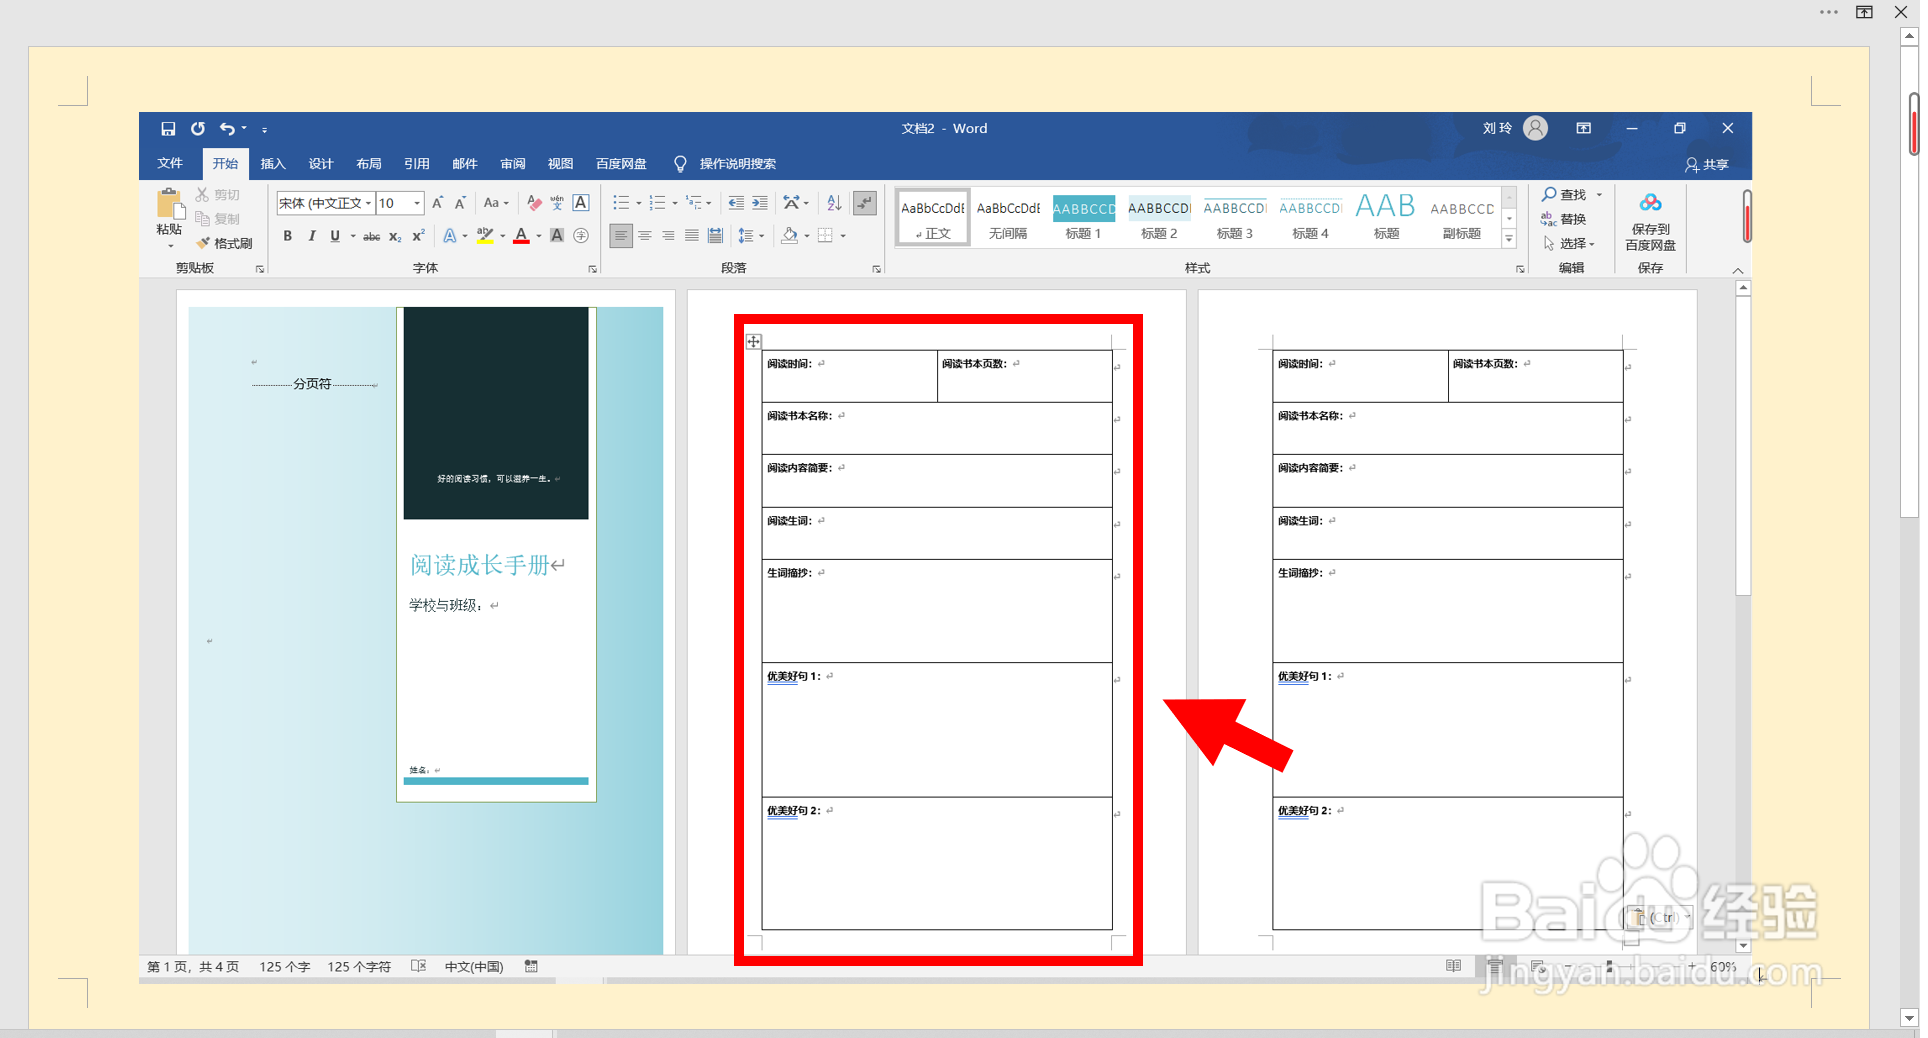Click the Share (共享) button
Image resolution: width=1928 pixels, height=1038 pixels.
1706,164
